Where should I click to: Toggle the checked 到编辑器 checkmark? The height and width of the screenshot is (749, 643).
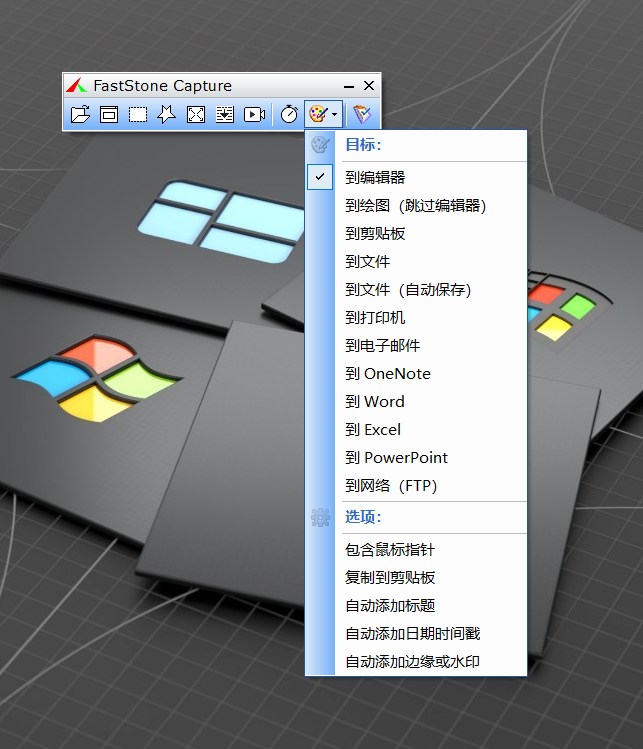click(x=320, y=177)
